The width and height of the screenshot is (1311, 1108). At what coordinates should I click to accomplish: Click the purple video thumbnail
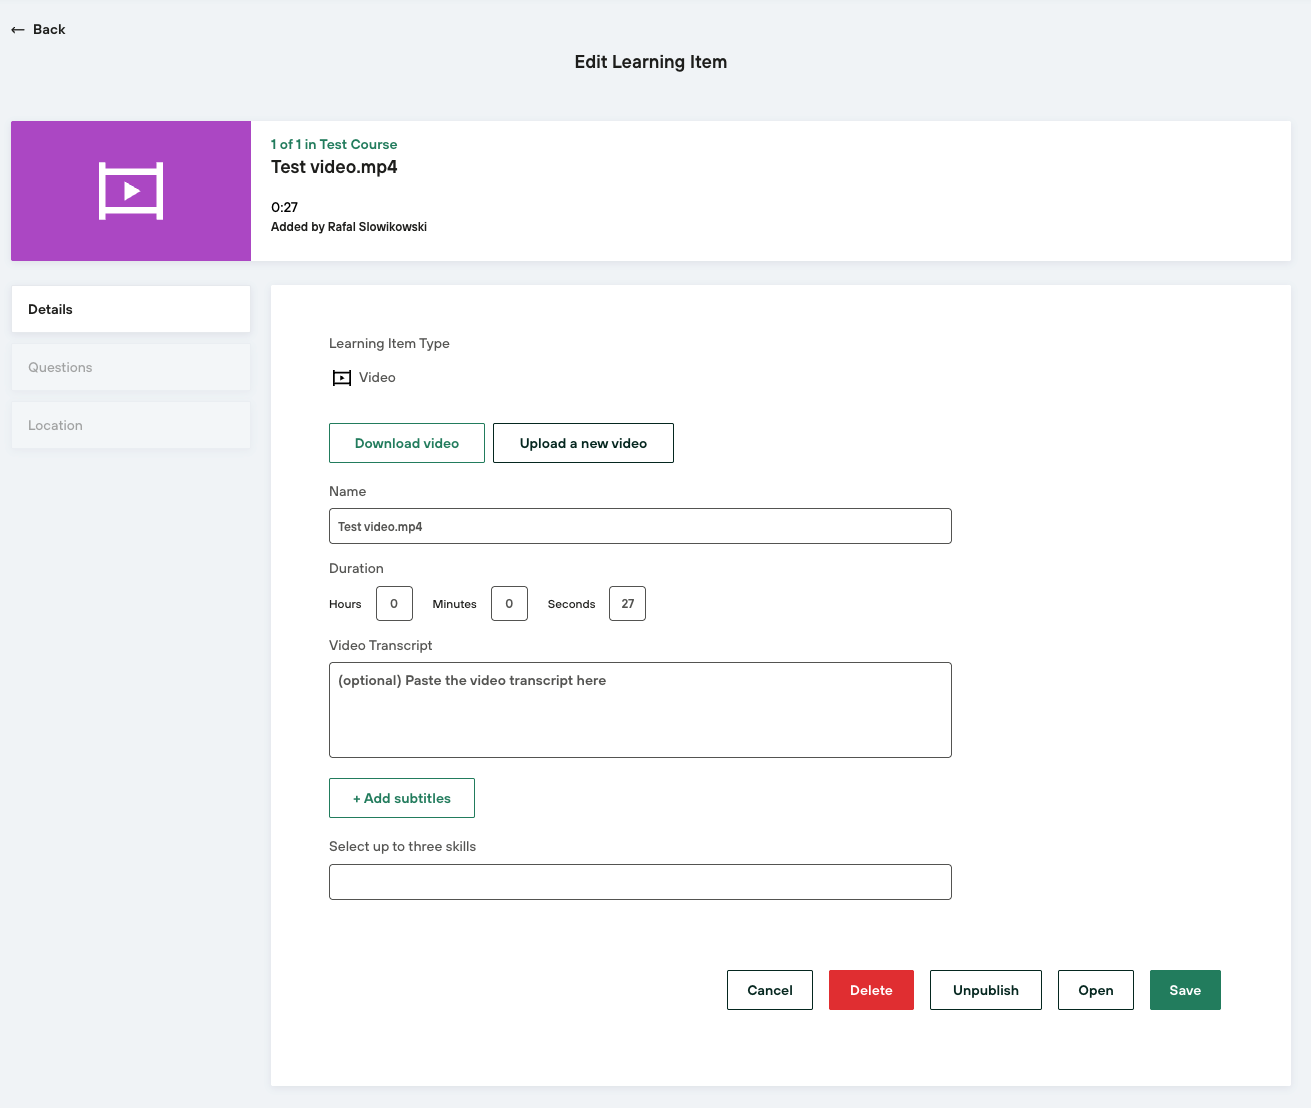click(x=131, y=191)
